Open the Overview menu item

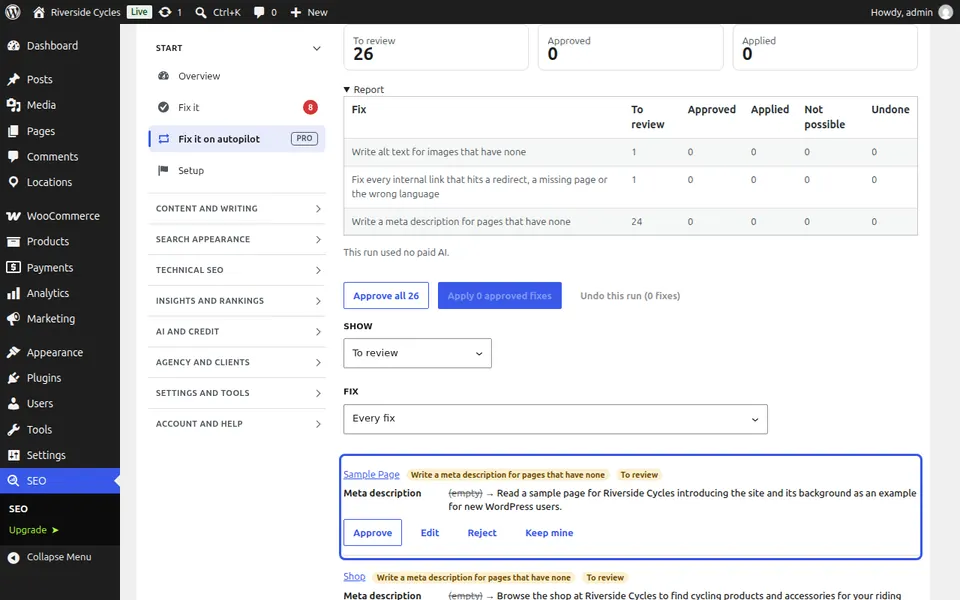(x=237, y=76)
